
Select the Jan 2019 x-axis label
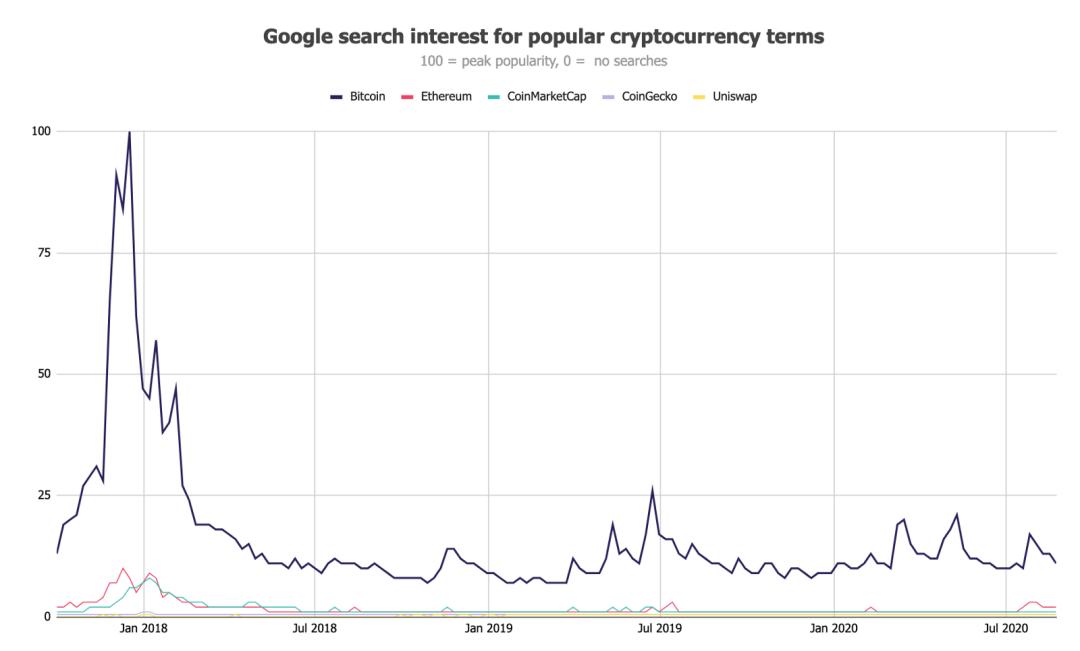488,628
